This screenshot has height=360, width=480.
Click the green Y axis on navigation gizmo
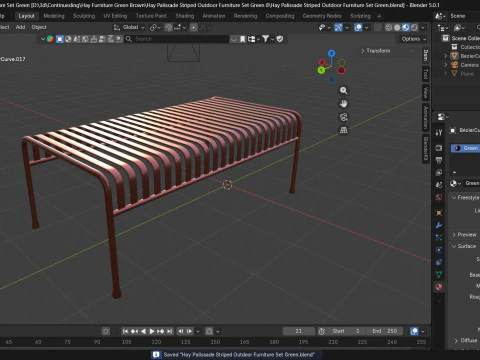pos(321,70)
